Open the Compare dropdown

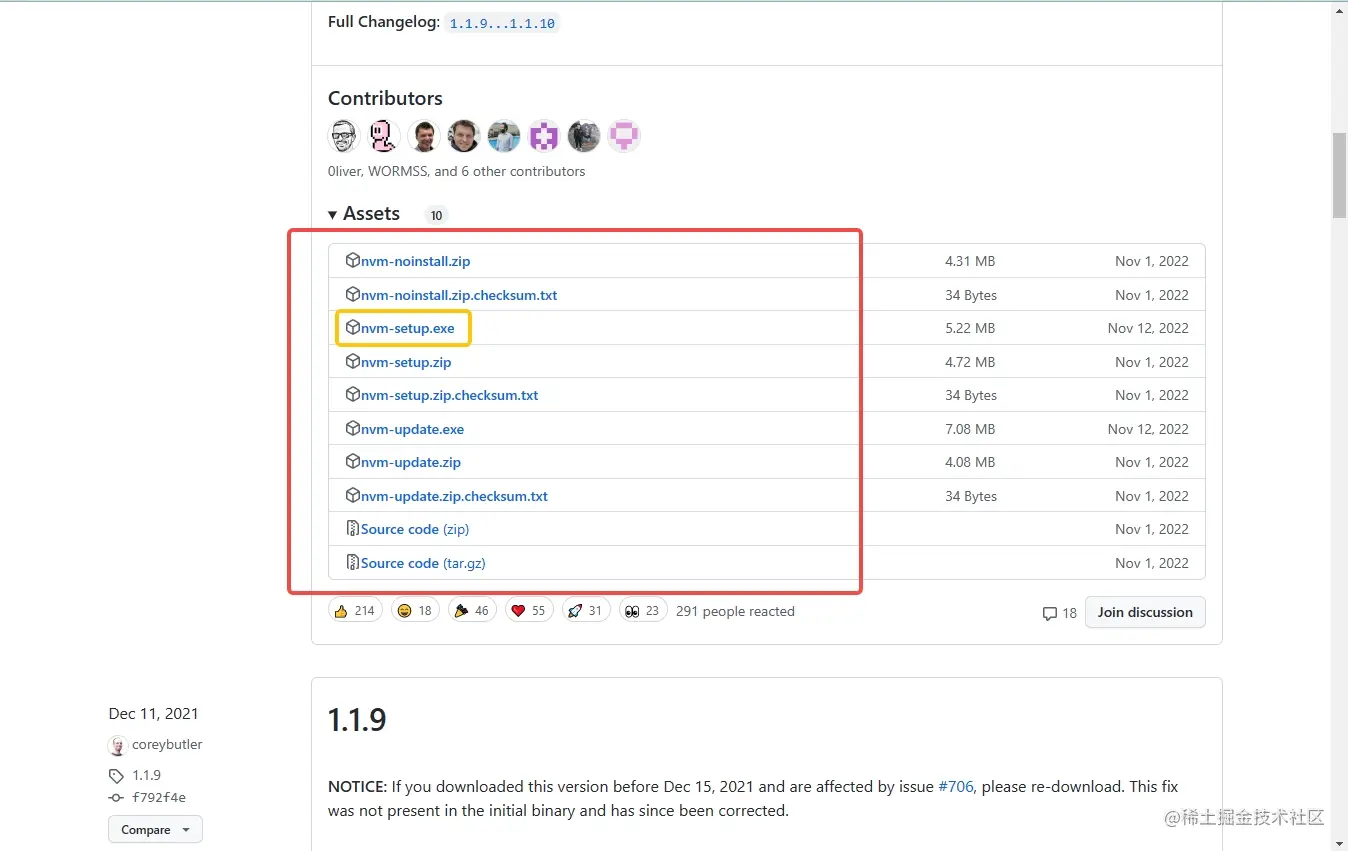[155, 830]
